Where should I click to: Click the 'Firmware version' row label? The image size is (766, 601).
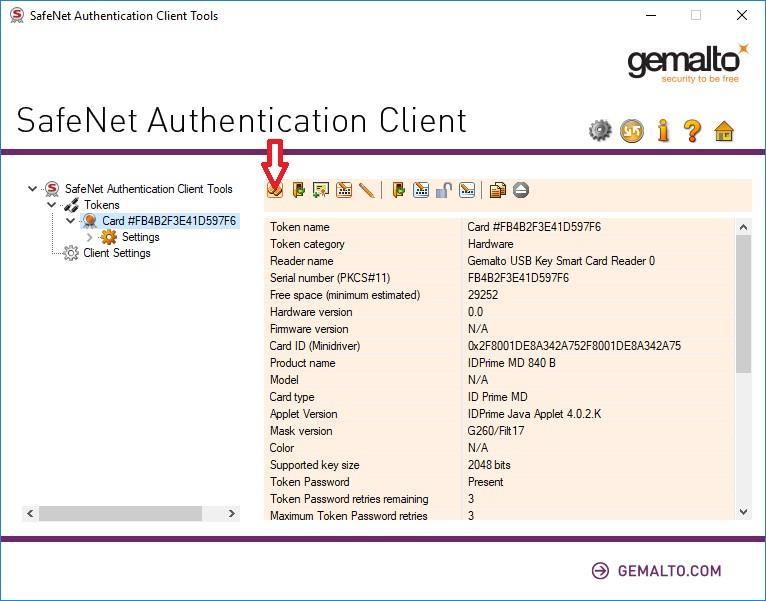[x=309, y=329]
